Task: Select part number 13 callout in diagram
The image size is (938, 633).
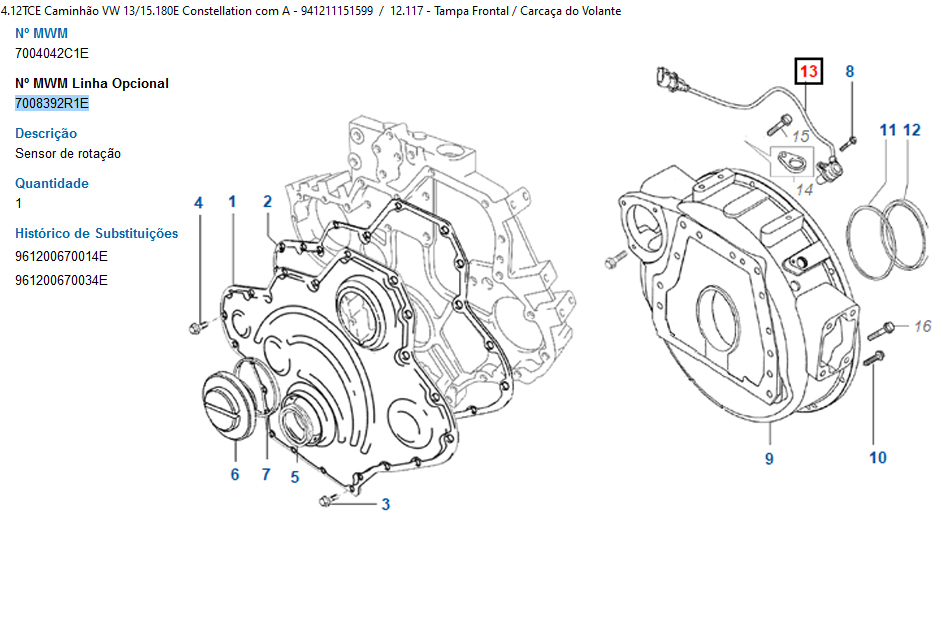Action: [x=808, y=72]
